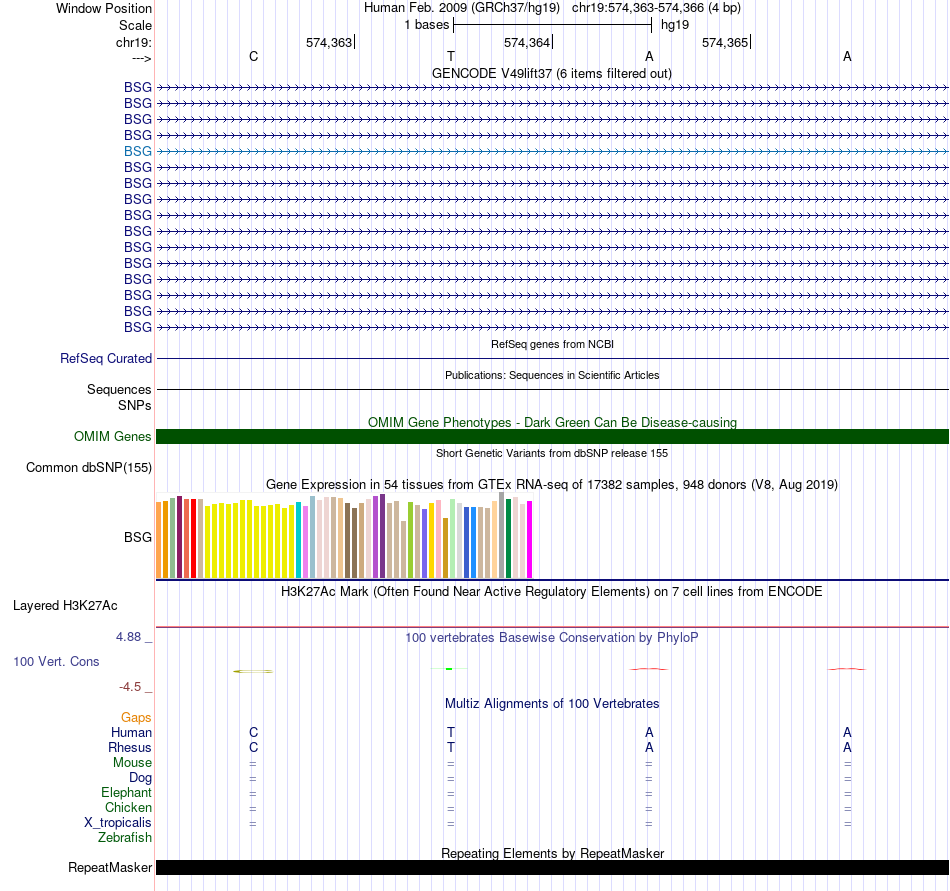The width and height of the screenshot is (950, 891).
Task: Select base T in the reference sequence row
Action: 451,56
